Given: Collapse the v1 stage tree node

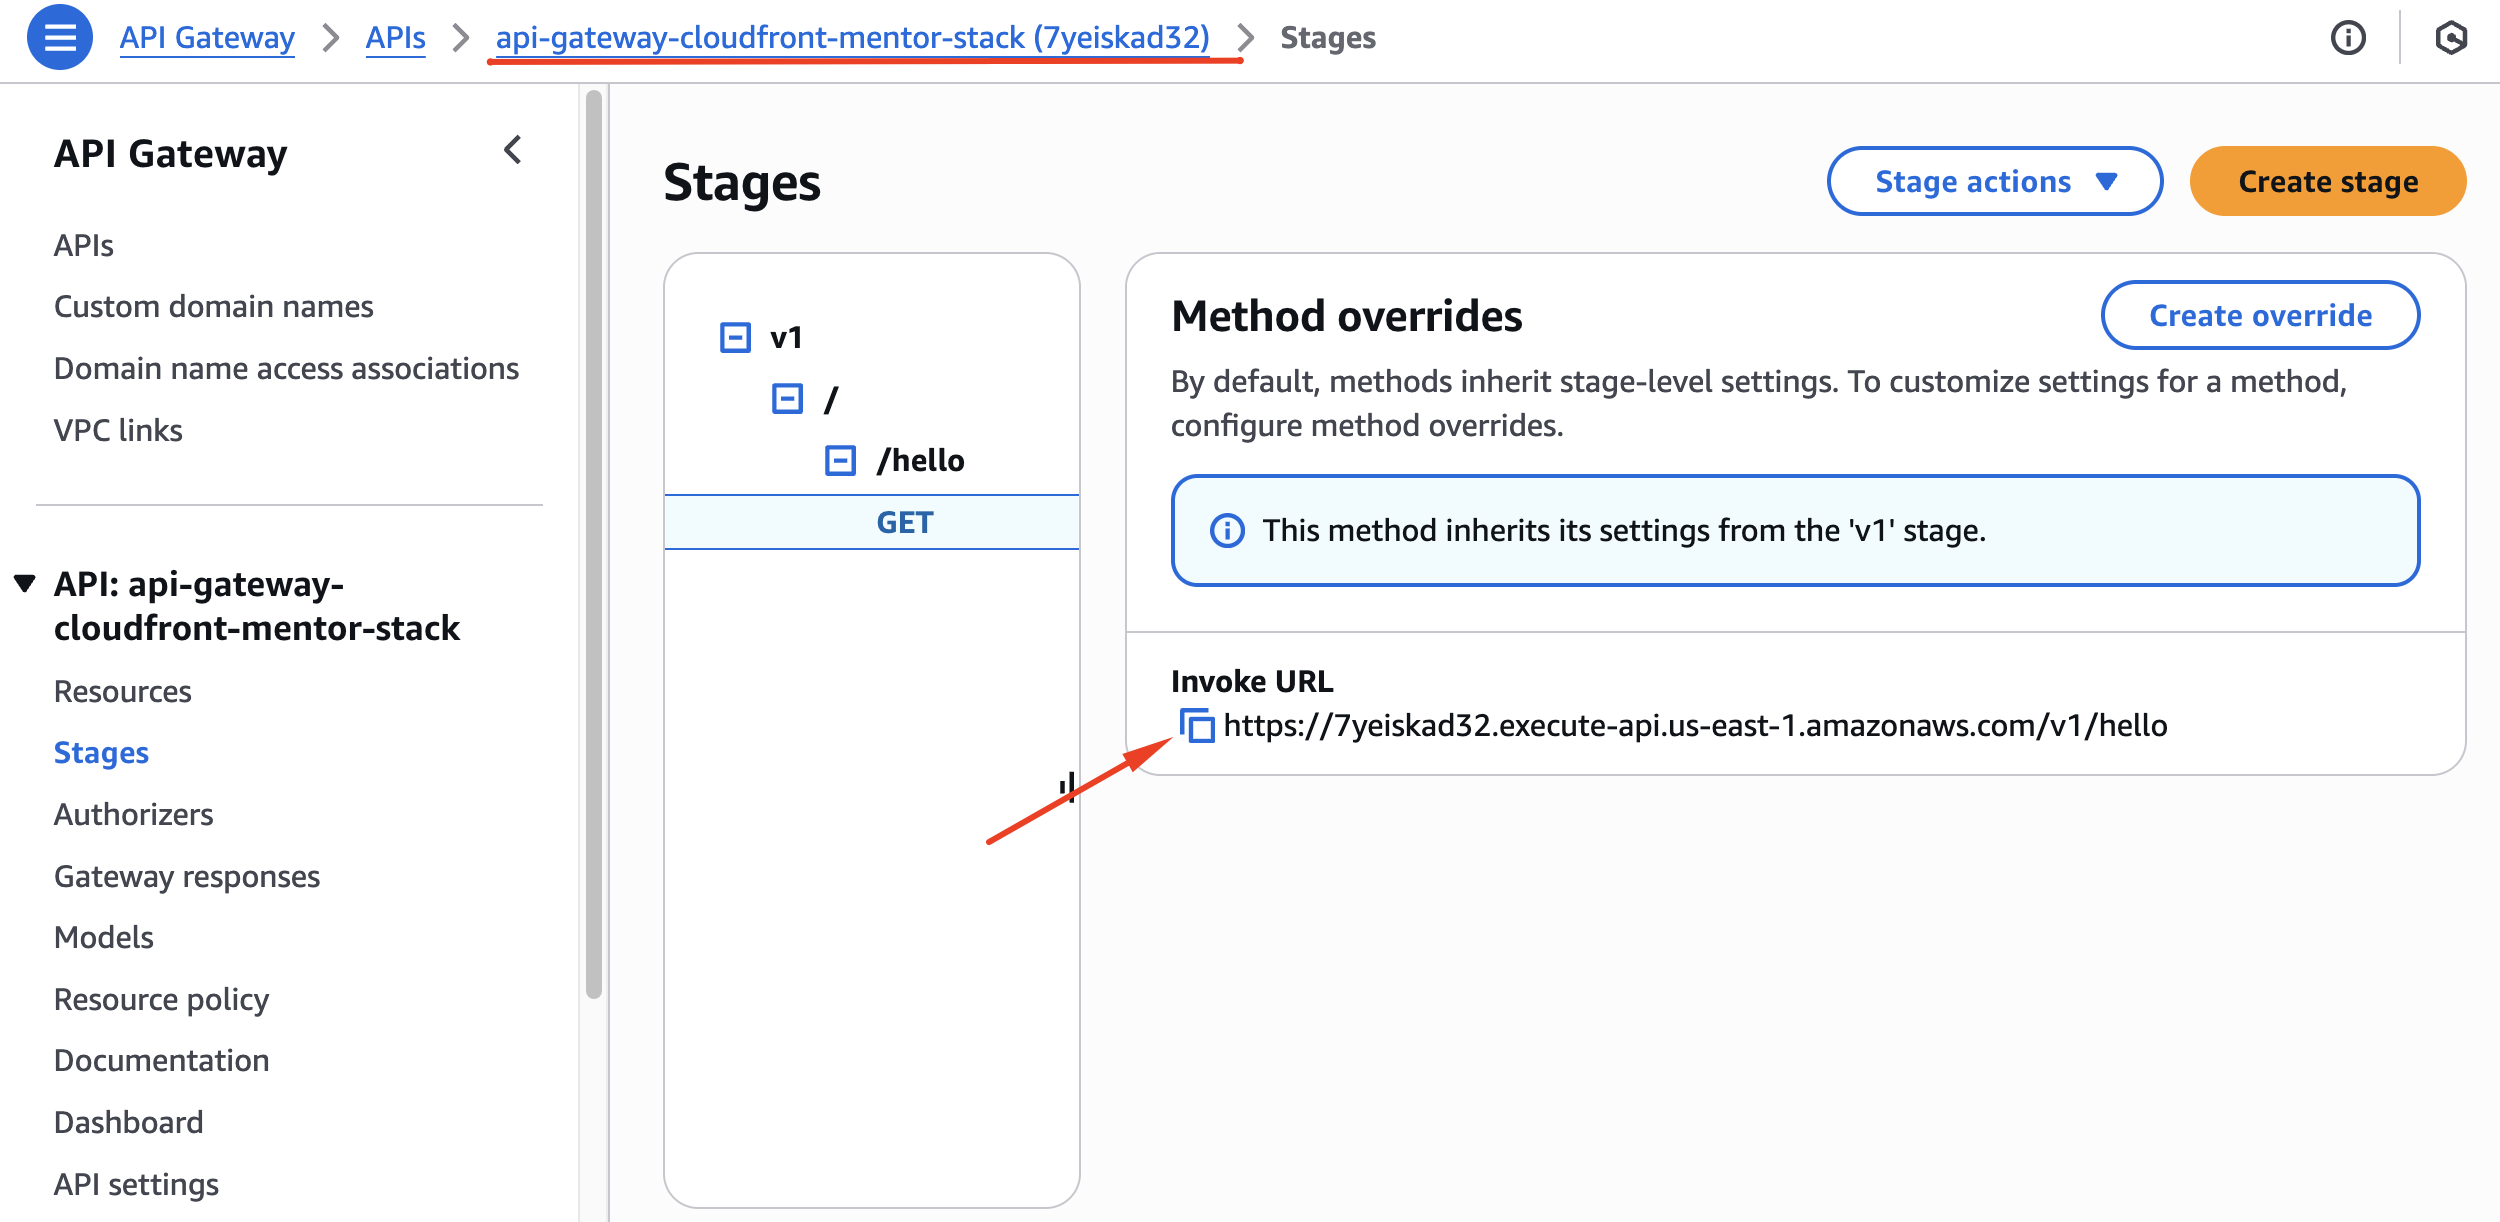Looking at the screenshot, I should point(735,337).
